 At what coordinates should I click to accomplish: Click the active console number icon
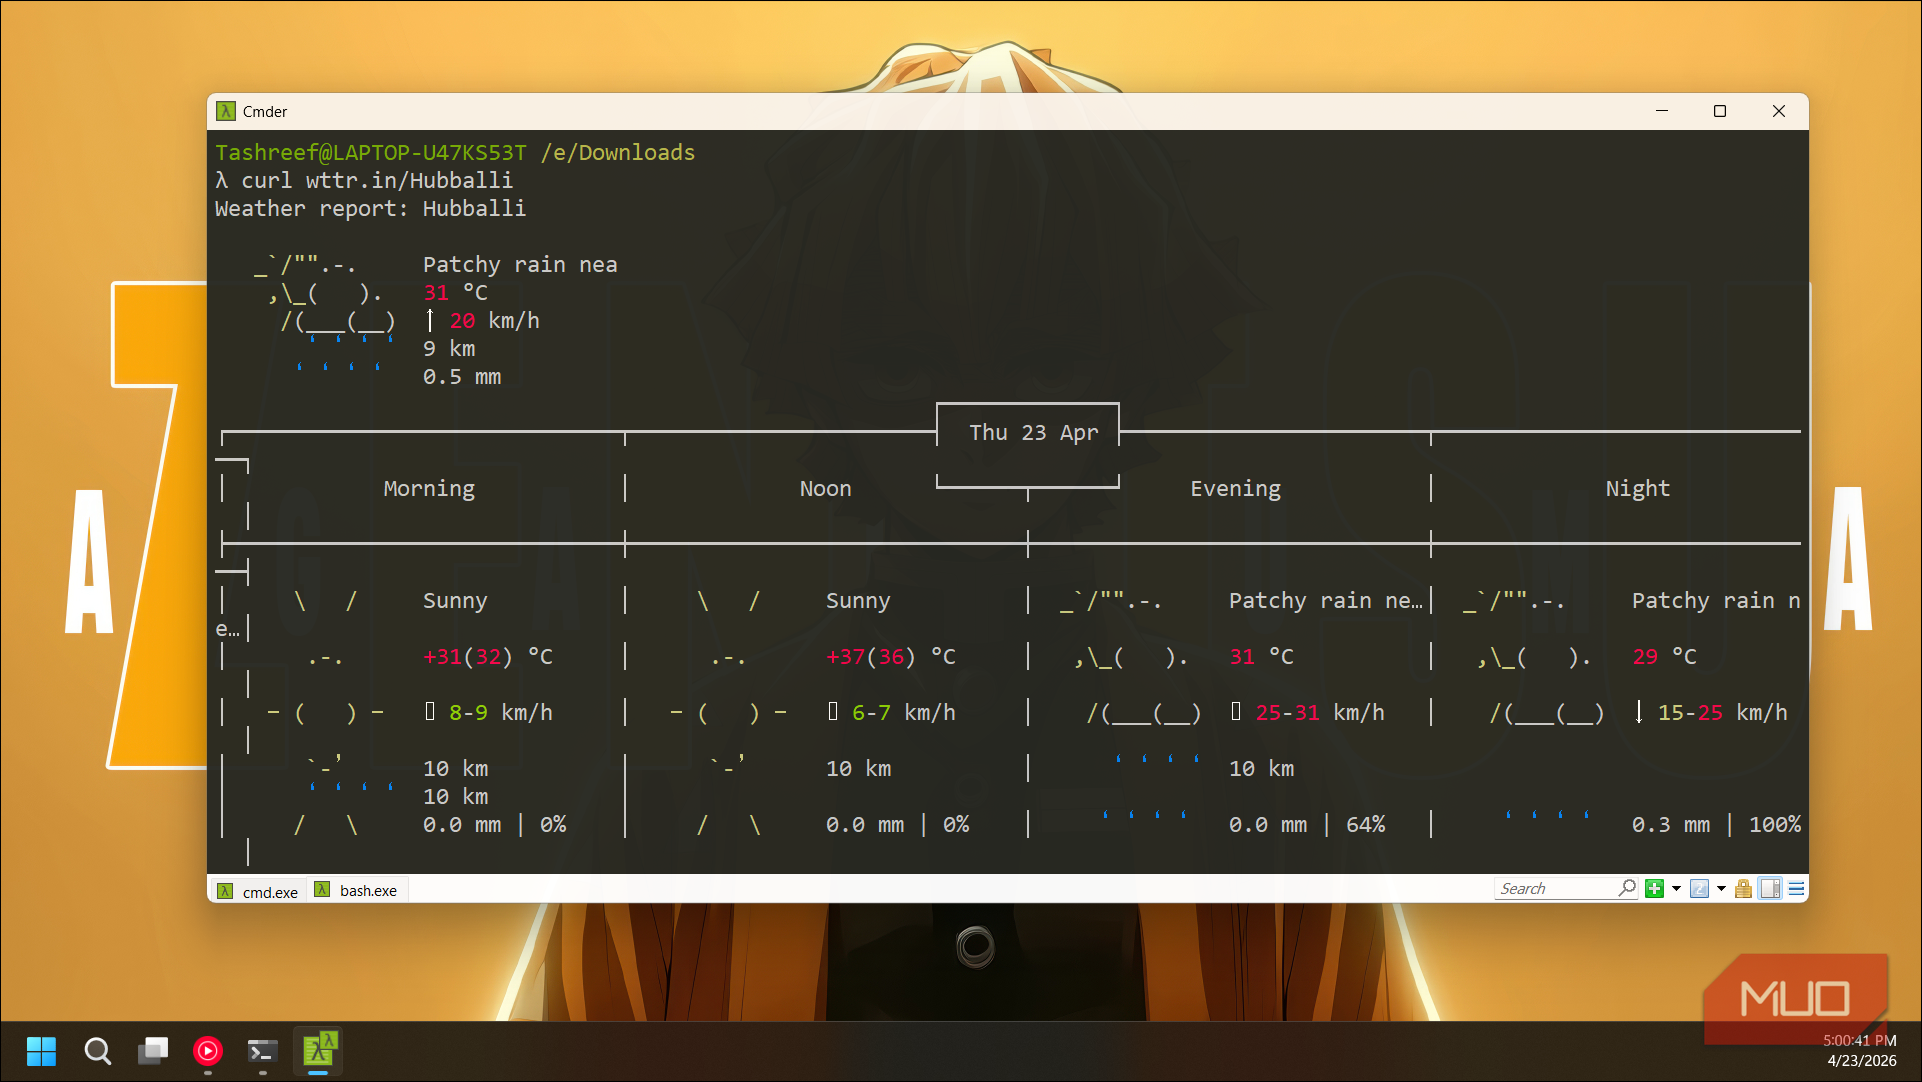click(1699, 889)
